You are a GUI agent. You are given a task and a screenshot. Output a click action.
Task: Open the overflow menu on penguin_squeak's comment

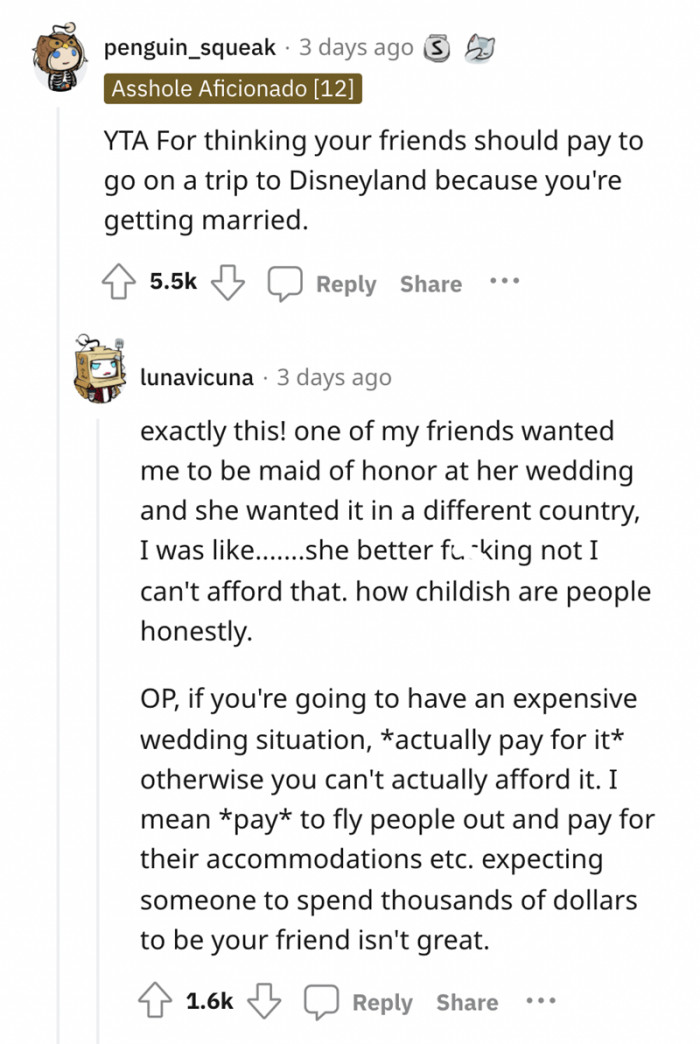click(505, 283)
